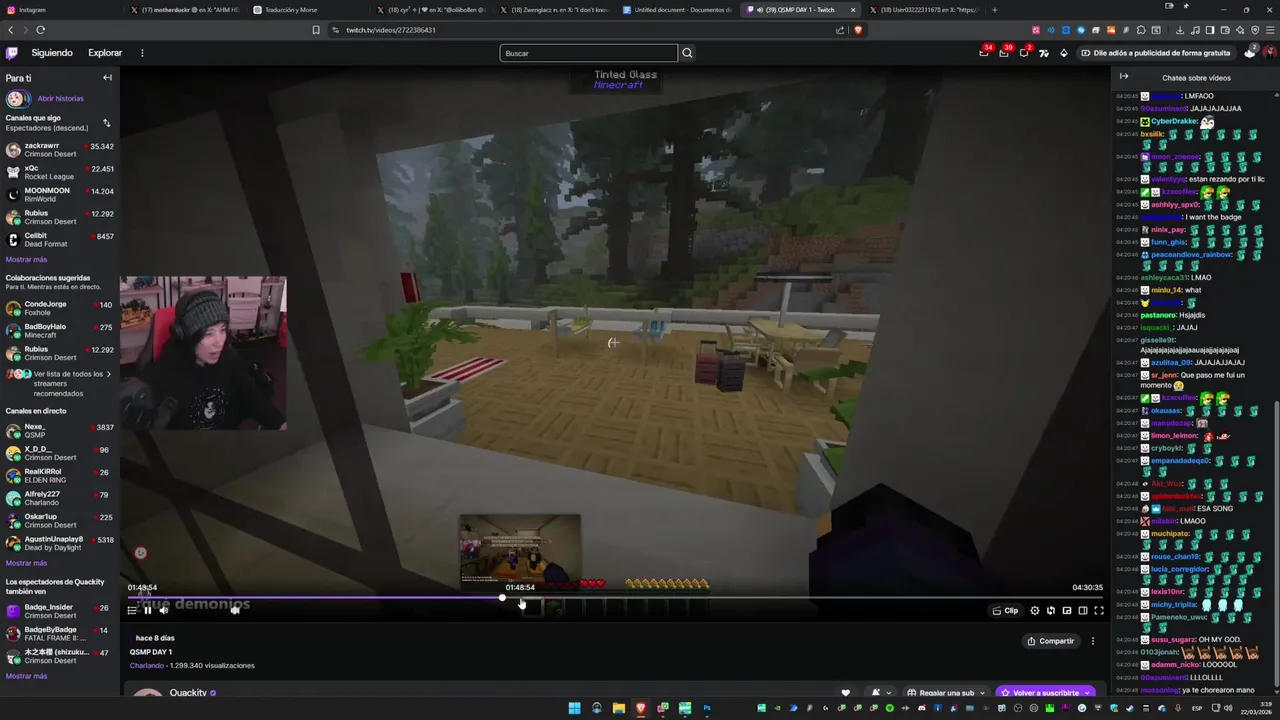The width and height of the screenshot is (1280, 720).
Task: Open Brave main hamburger menu
Action: 1271,30
